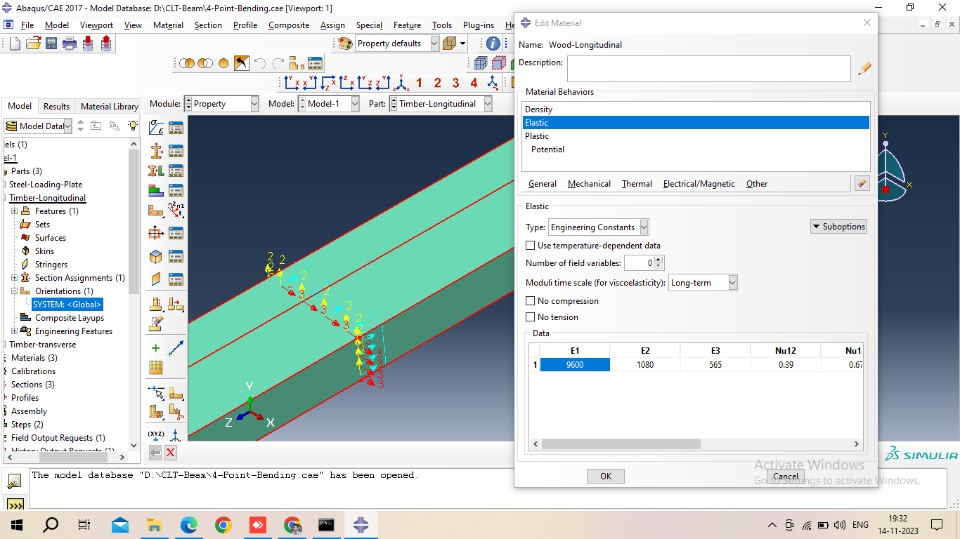The width and height of the screenshot is (960, 539).
Task: Apply the XY front view
Action: tap(291, 82)
